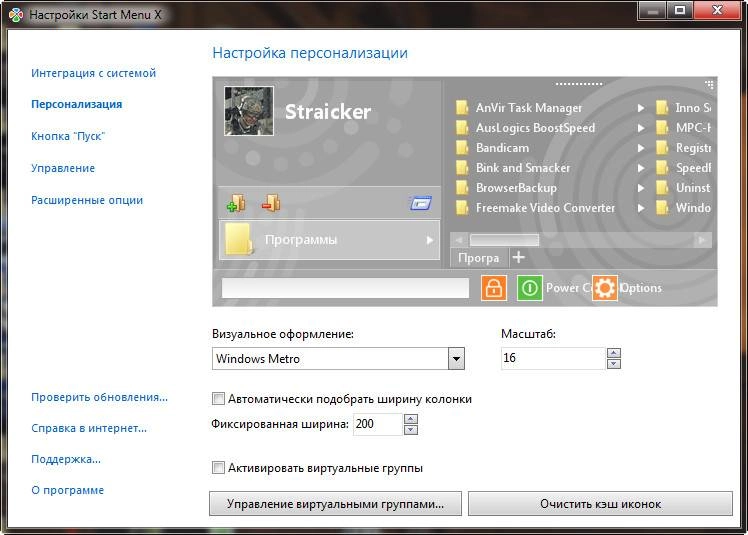Click the Поддержка link

coord(66,459)
